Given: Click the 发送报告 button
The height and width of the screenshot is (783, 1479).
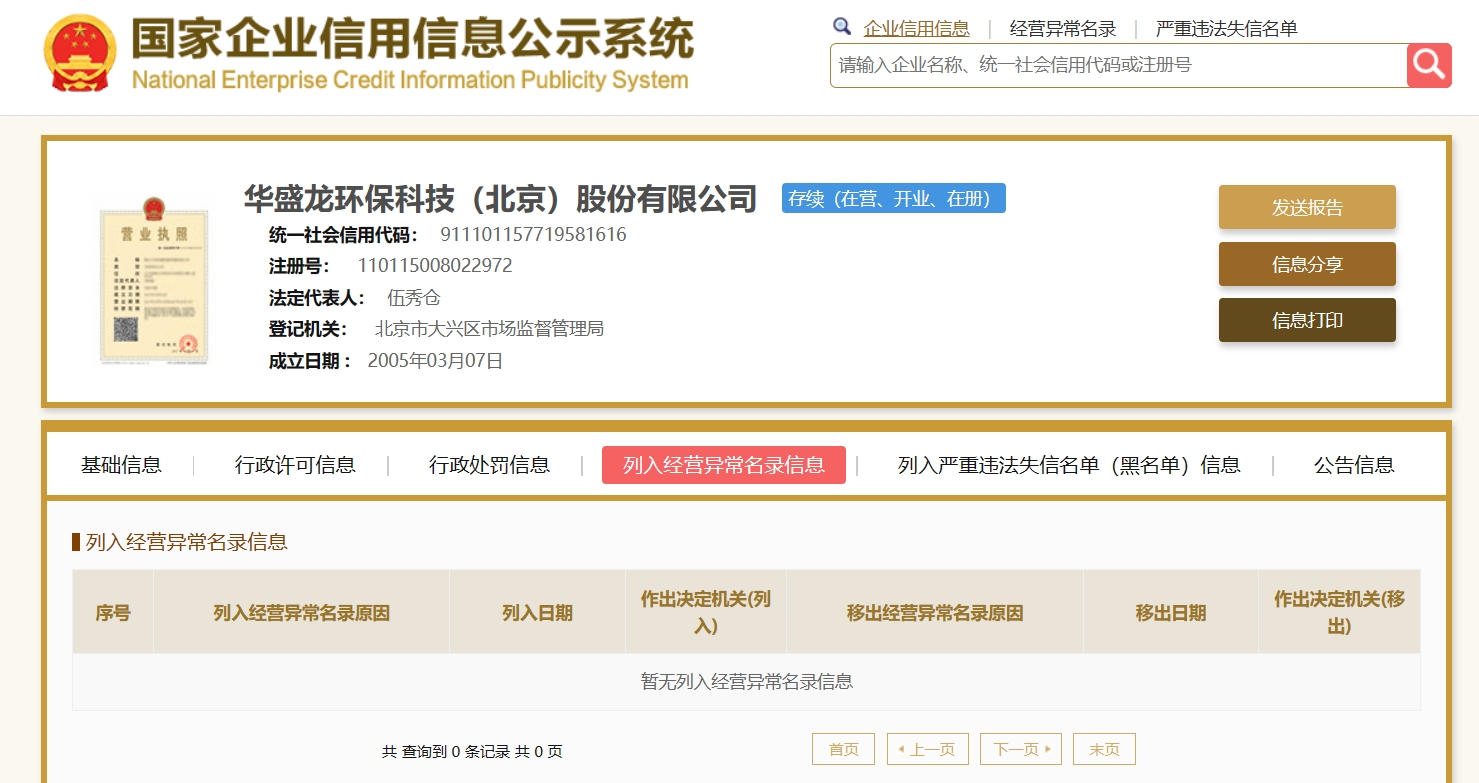Looking at the screenshot, I should [x=1307, y=207].
